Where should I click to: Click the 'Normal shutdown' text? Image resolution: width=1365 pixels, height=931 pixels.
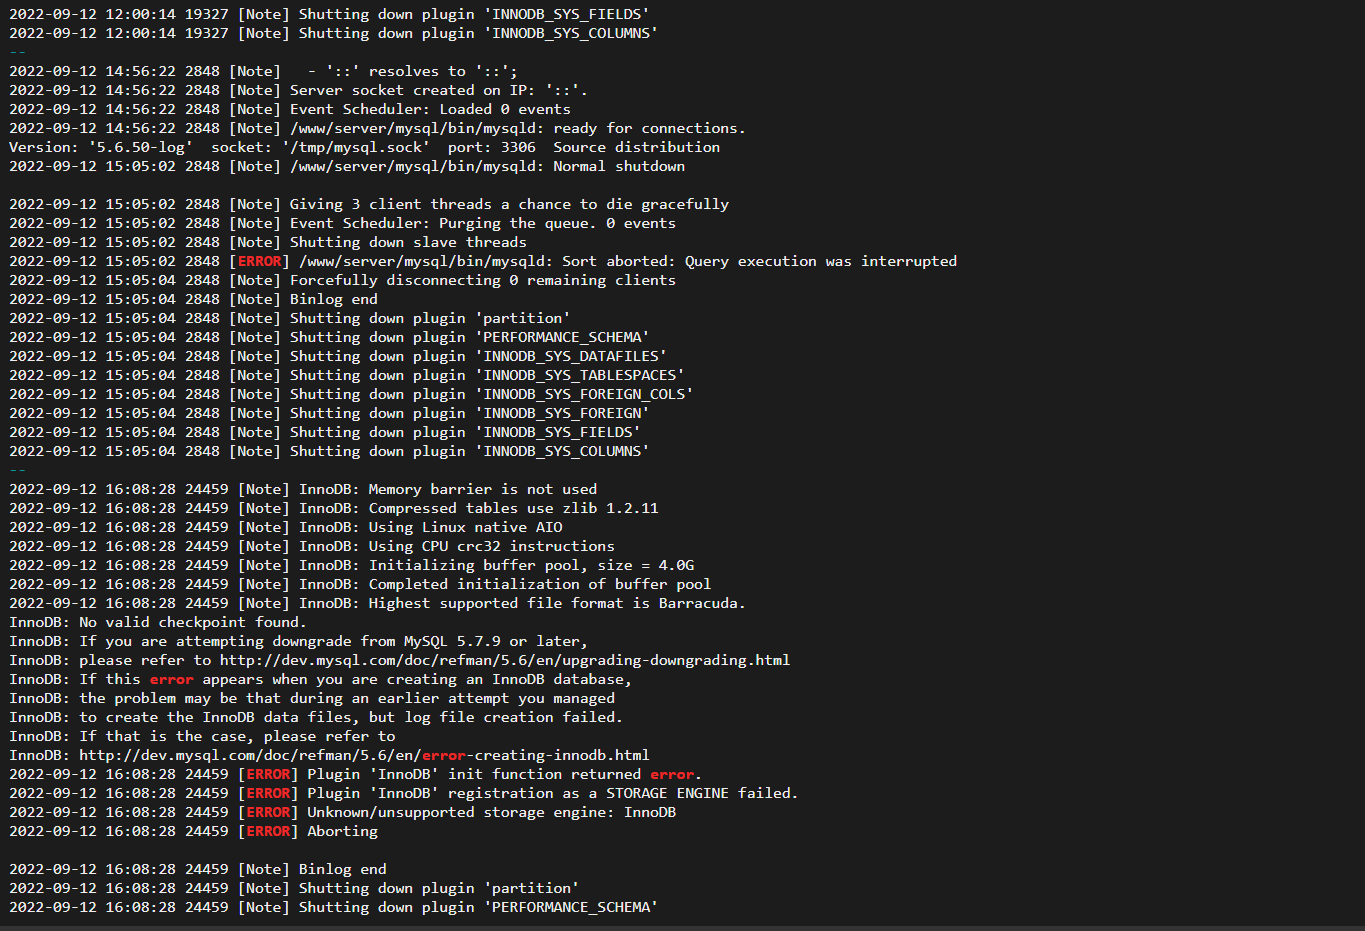click(619, 166)
